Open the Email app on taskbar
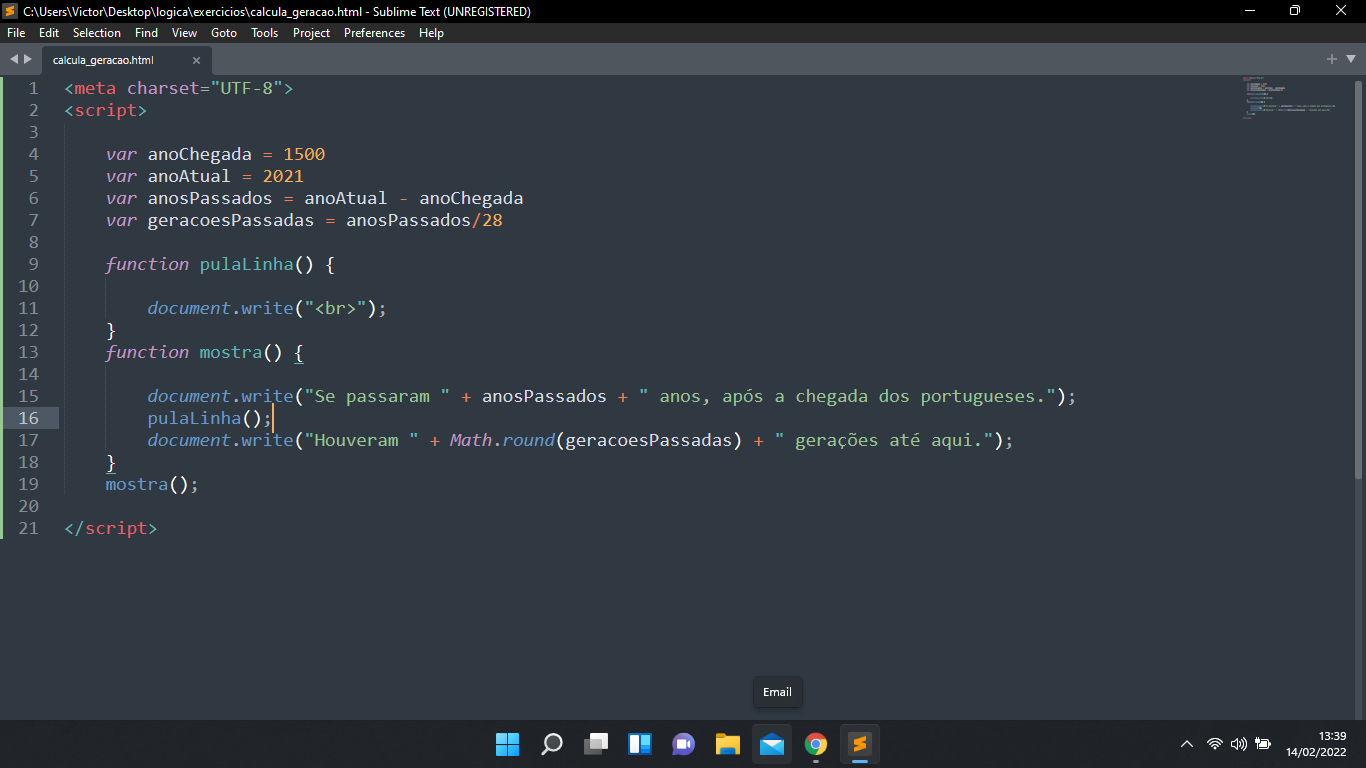1366x768 pixels. 772,744
